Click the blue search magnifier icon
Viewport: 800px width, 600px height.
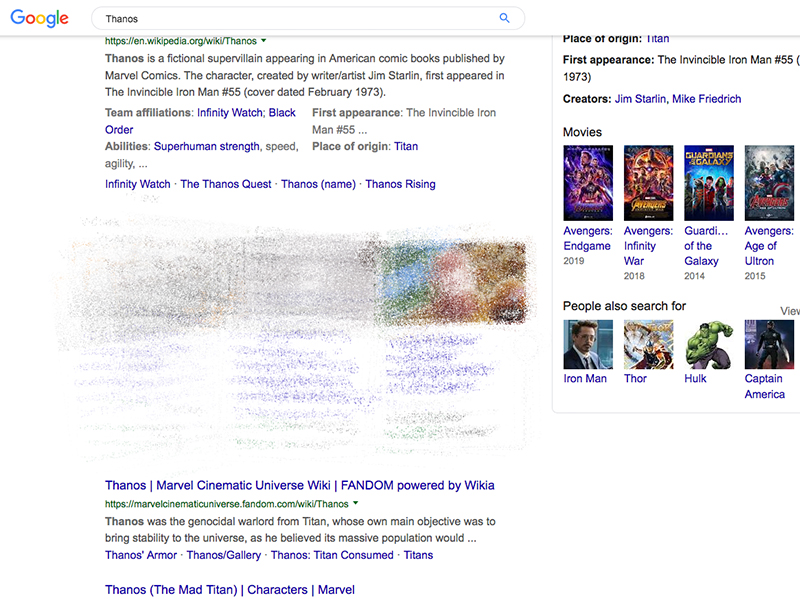tap(505, 18)
